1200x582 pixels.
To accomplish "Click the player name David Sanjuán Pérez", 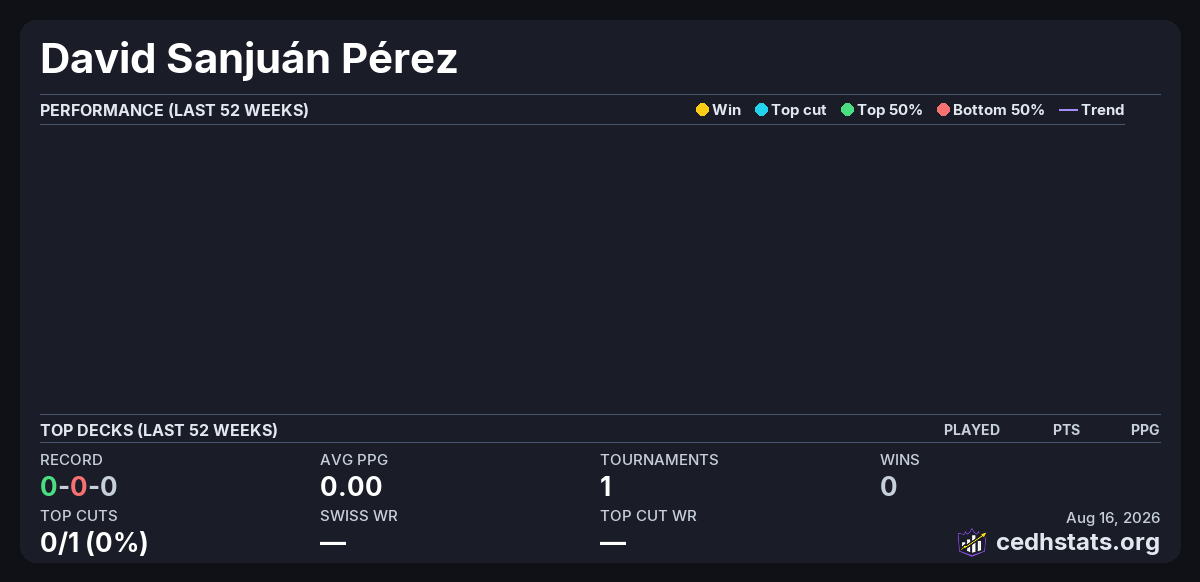I will coord(249,59).
